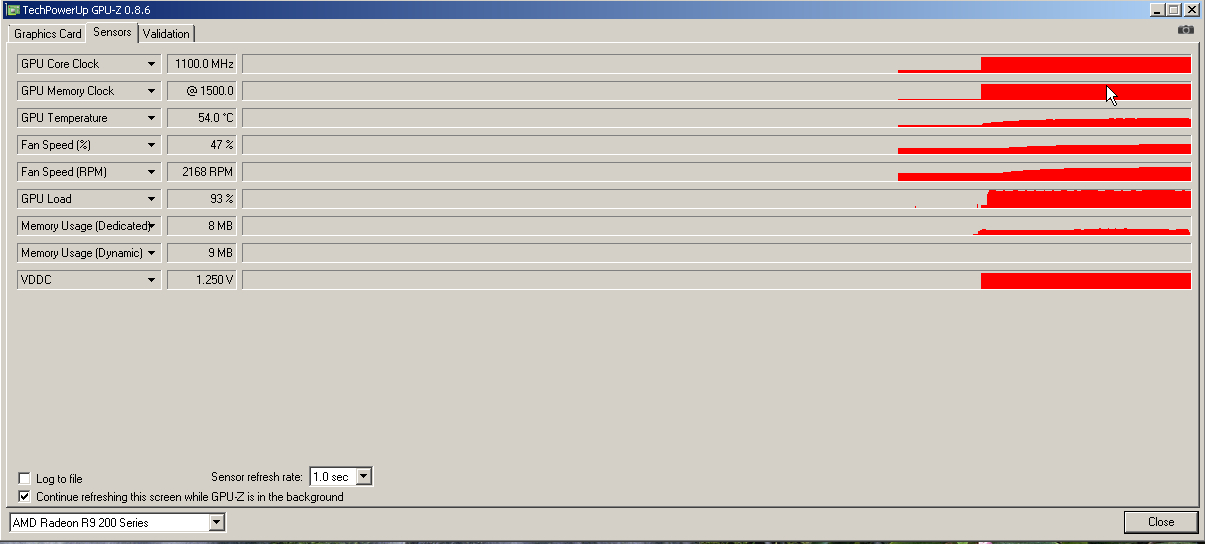Click the GPU Load history graph

coord(717,199)
